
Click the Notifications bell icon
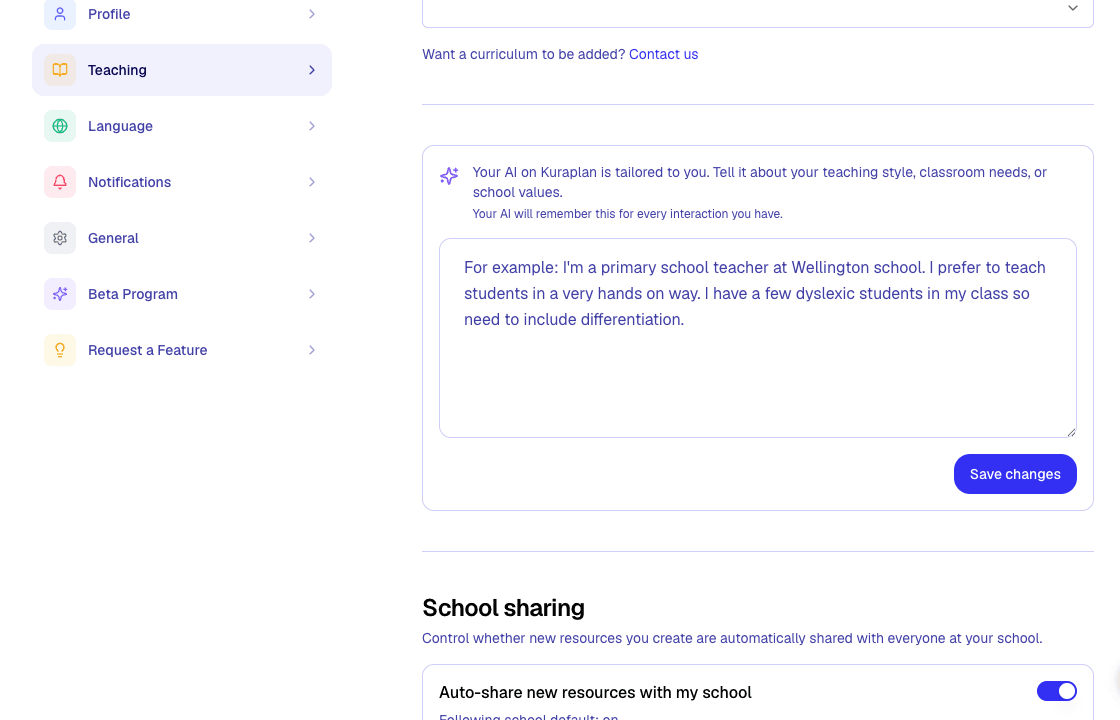coord(60,182)
